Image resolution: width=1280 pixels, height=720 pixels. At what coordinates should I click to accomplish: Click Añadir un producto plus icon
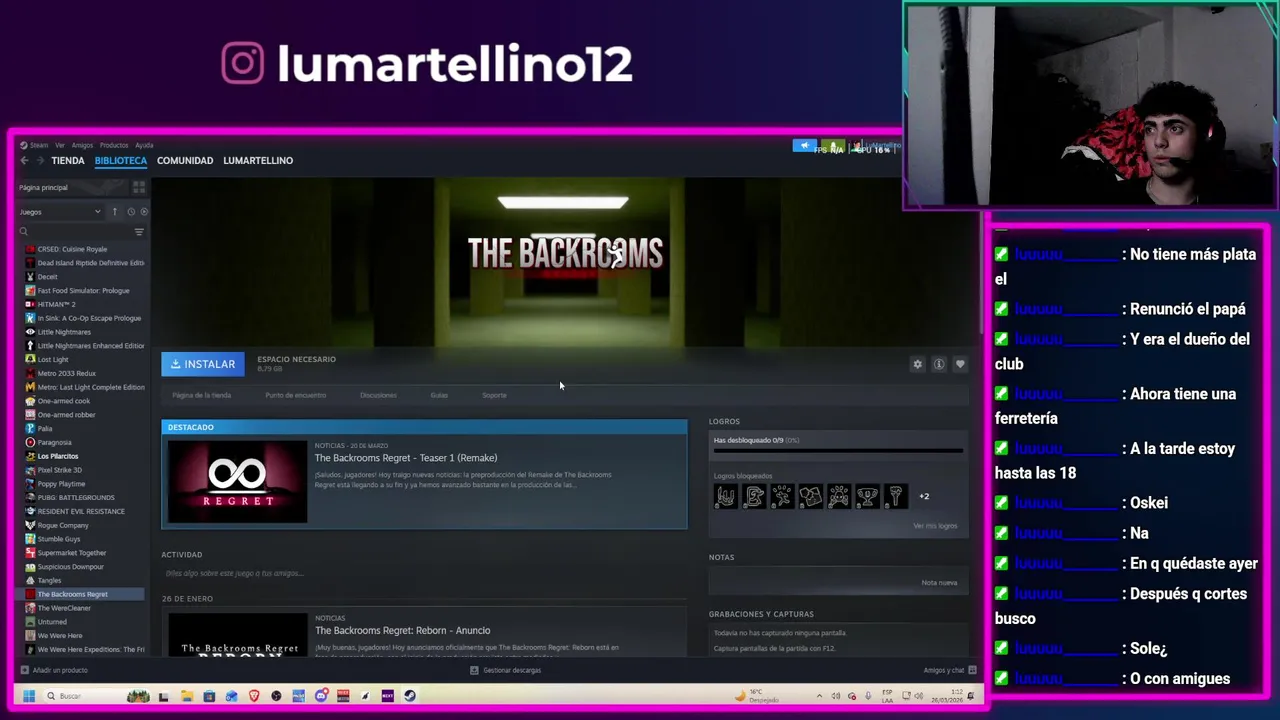tap(25, 670)
